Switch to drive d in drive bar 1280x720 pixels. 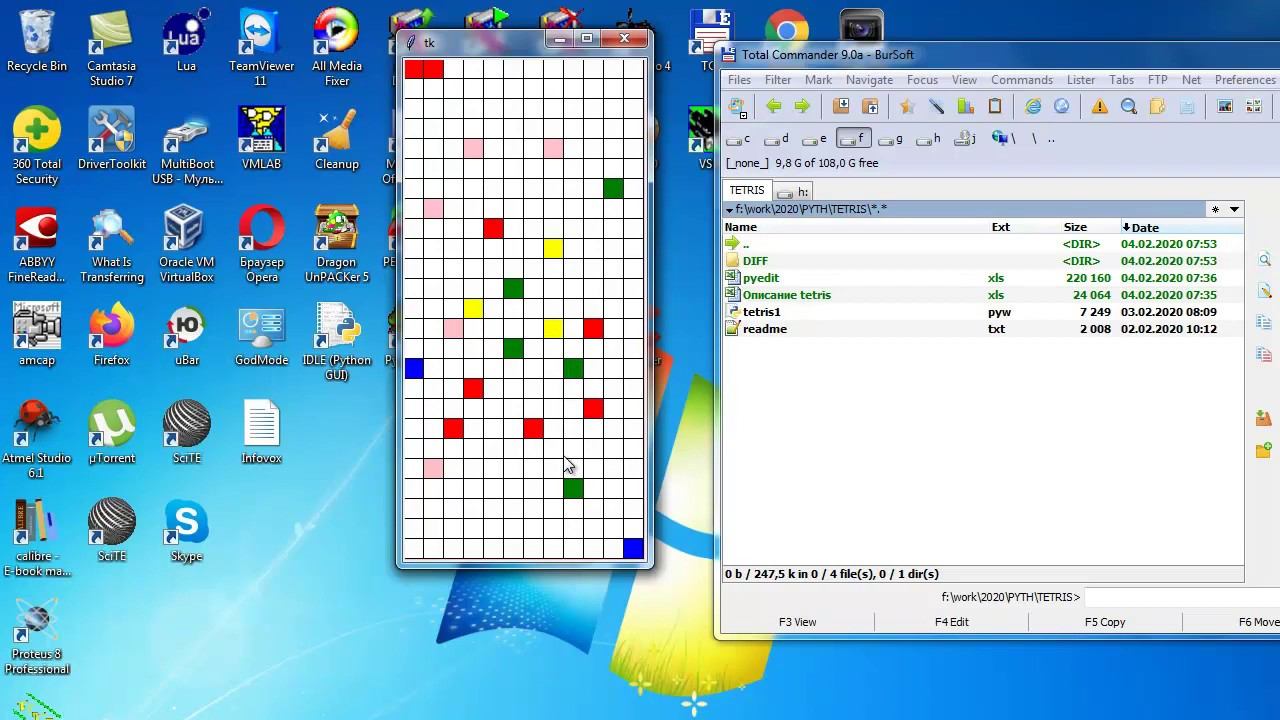coord(777,139)
